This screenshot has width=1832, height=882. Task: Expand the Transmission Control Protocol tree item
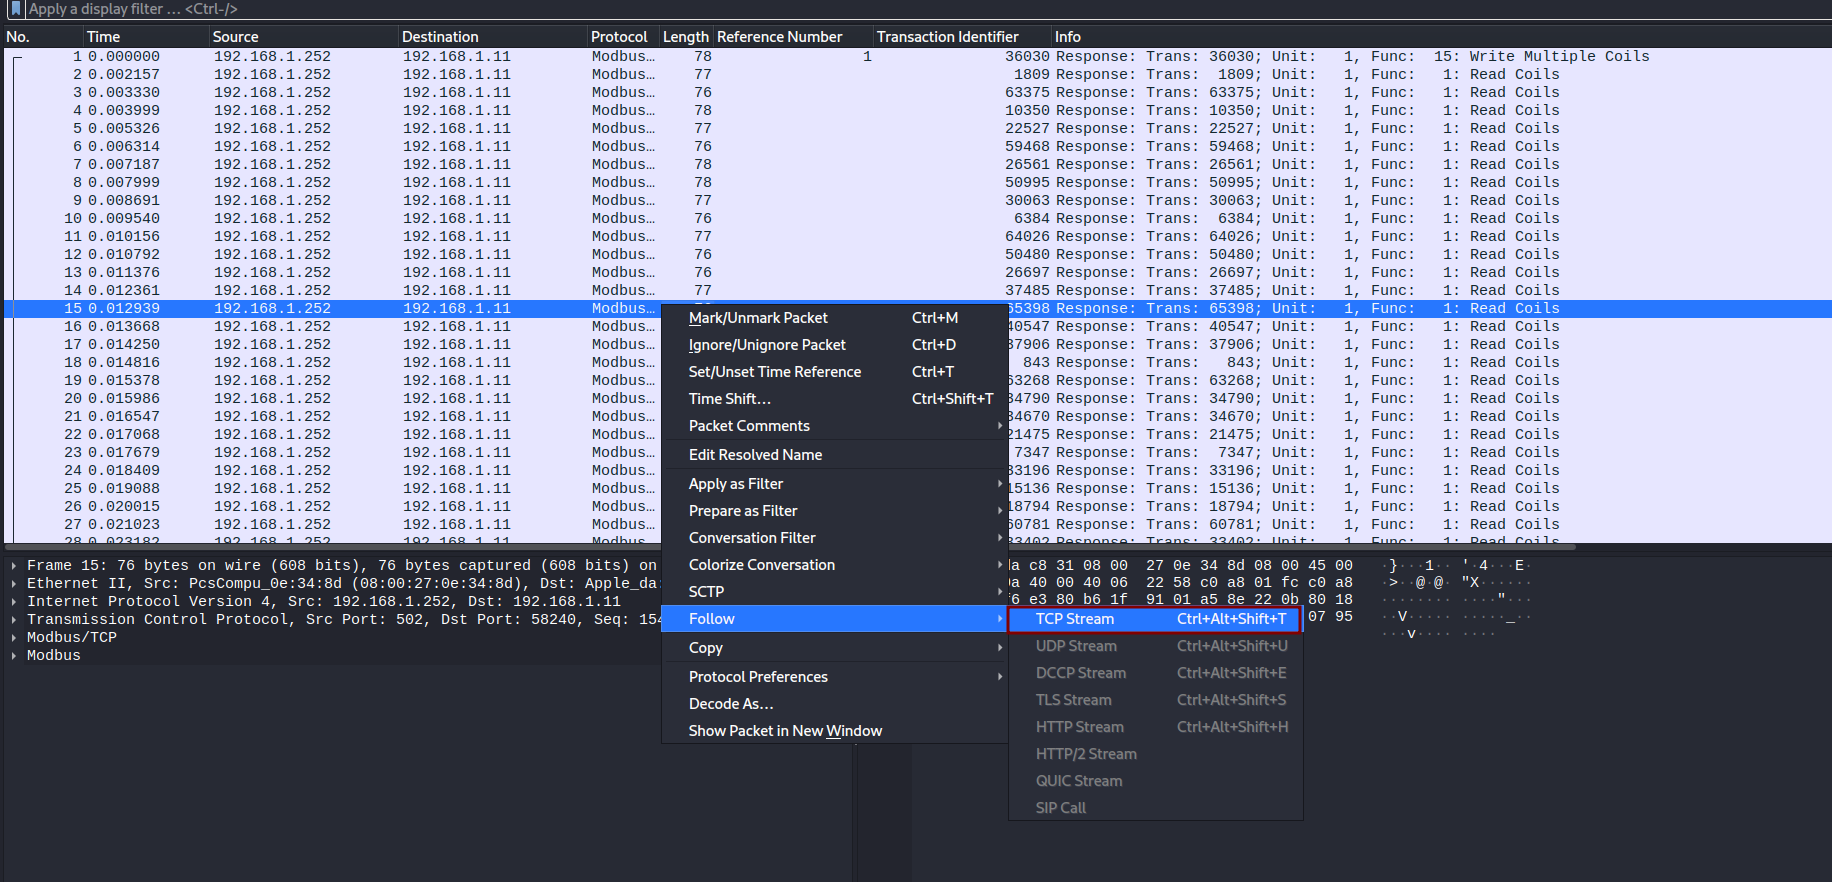click(14, 620)
